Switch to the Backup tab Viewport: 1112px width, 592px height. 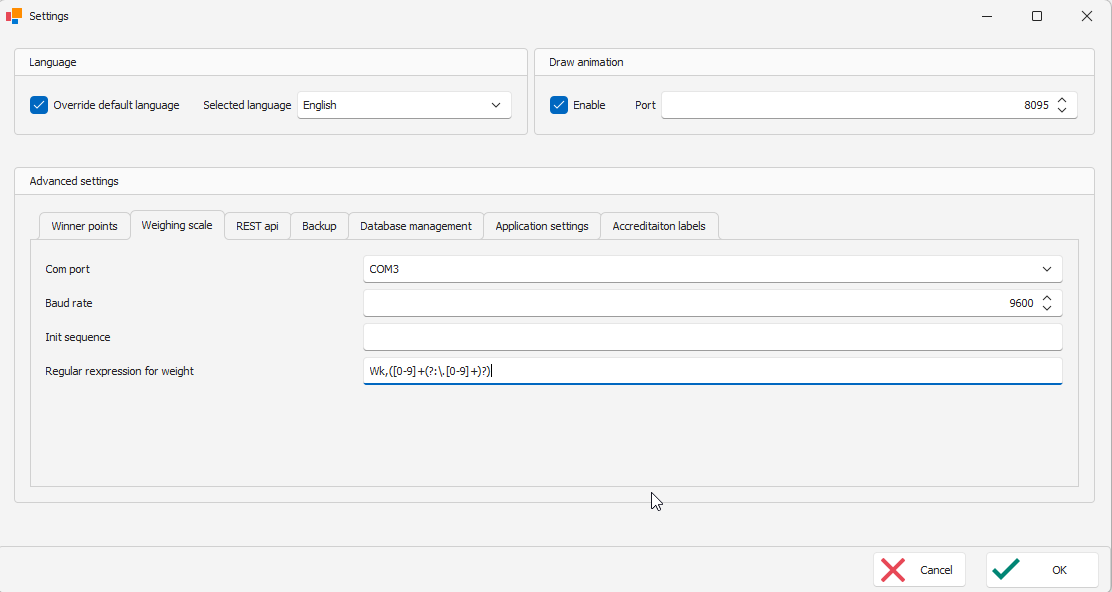319,226
